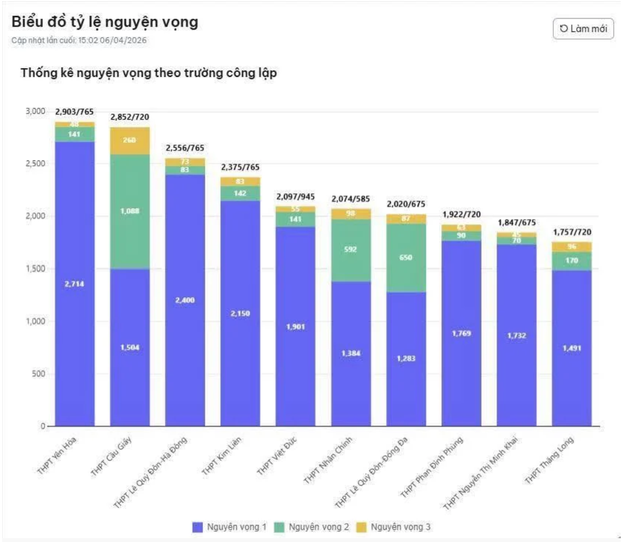Viewport: 640px width, 542px height.
Task: Click THPT Yên Hòa purple bar 2,714
Action: click(75, 285)
